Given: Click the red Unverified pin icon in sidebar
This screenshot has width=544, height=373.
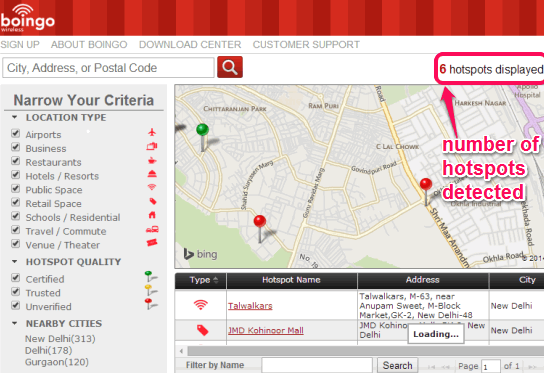Looking at the screenshot, I should [x=151, y=304].
